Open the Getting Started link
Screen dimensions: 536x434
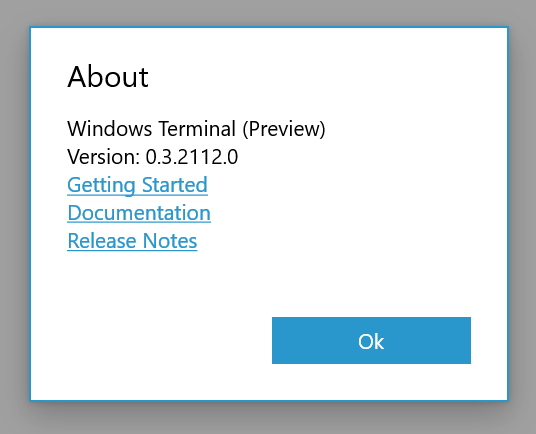pyautogui.click(x=137, y=185)
